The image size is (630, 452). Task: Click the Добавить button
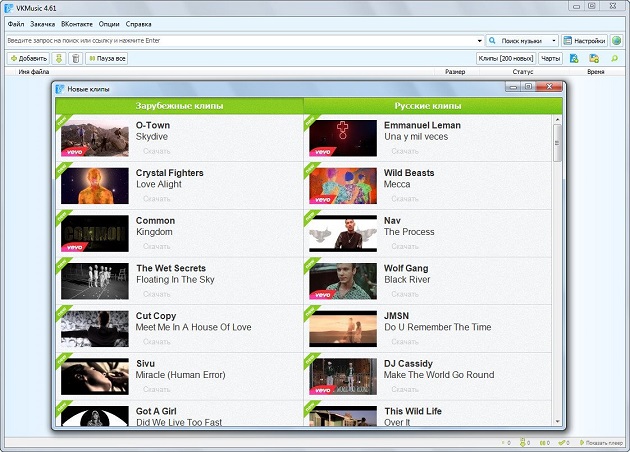click(x=28, y=59)
